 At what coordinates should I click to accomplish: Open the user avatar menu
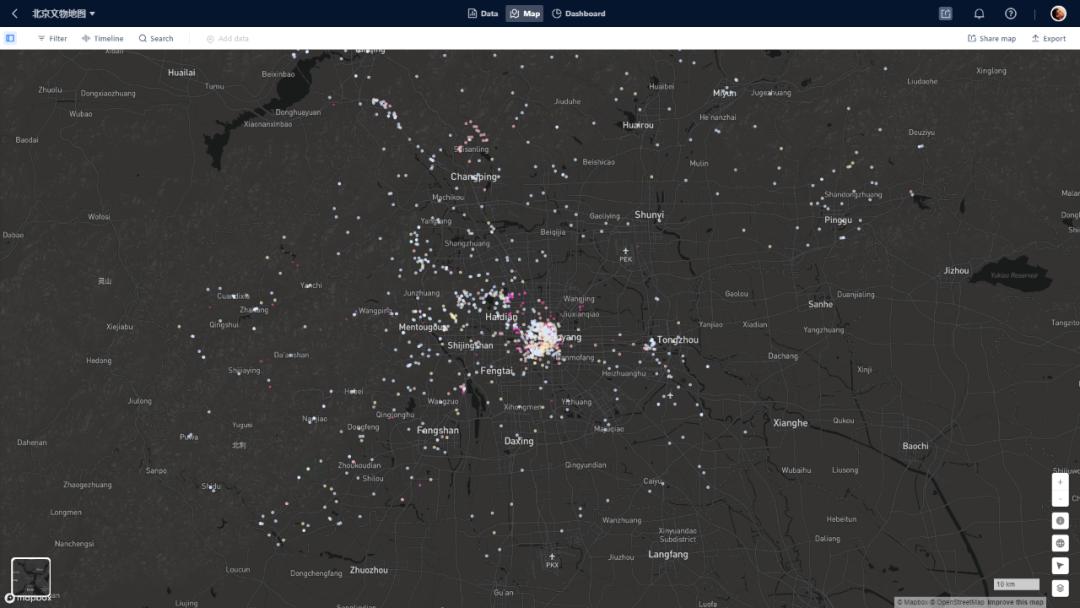[x=1058, y=13]
